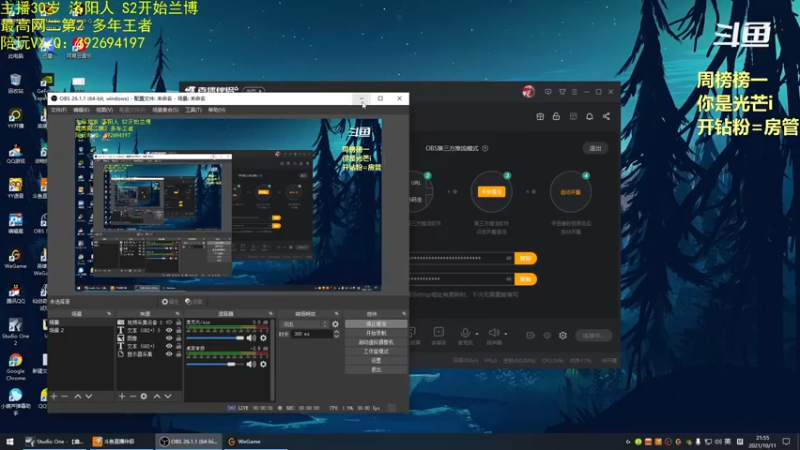The image size is (800, 450).
Task: Open source 滤镜 filters in OBS
Action: coord(194,302)
